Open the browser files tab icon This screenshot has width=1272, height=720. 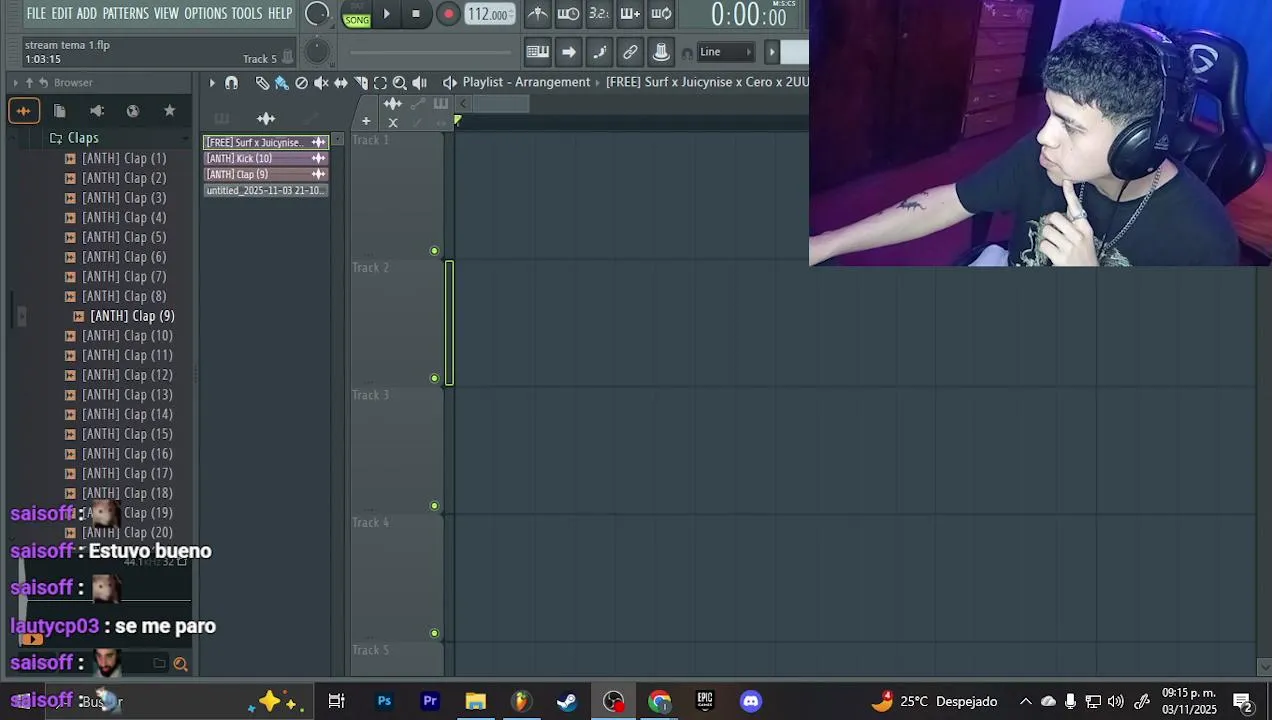coord(59,111)
